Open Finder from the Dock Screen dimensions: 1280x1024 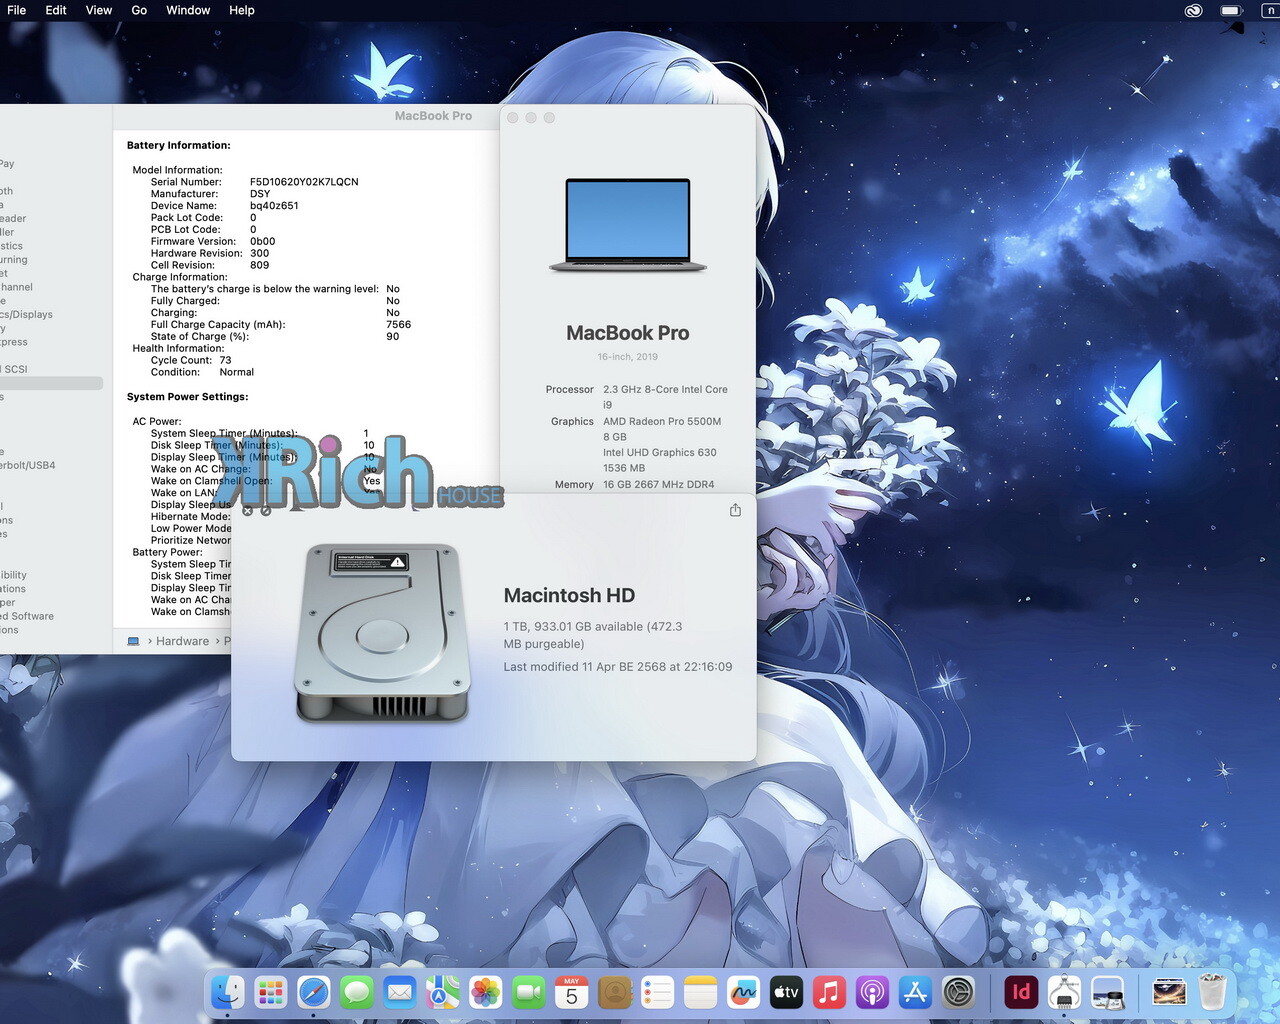(228, 993)
